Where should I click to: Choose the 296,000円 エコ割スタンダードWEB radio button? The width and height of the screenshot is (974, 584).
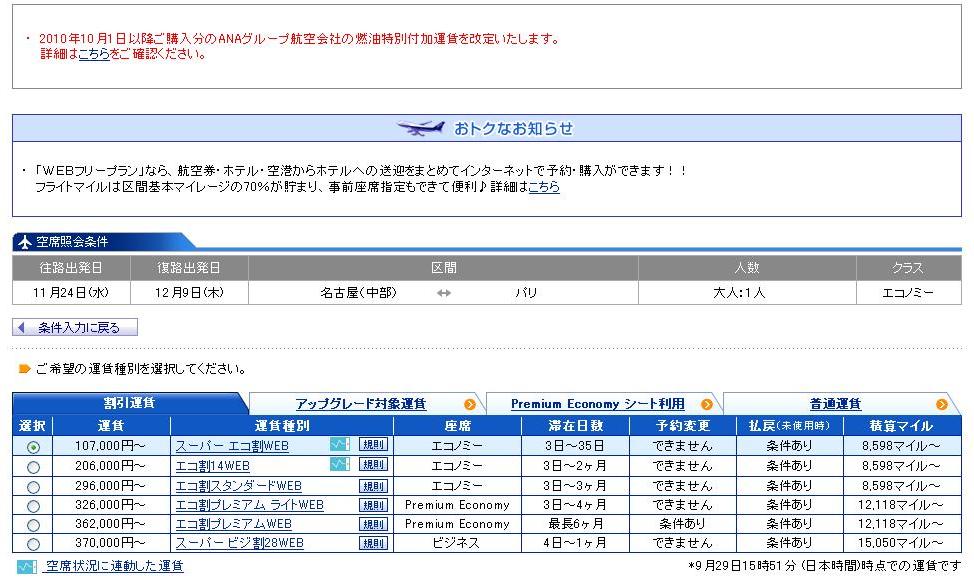pos(34,487)
